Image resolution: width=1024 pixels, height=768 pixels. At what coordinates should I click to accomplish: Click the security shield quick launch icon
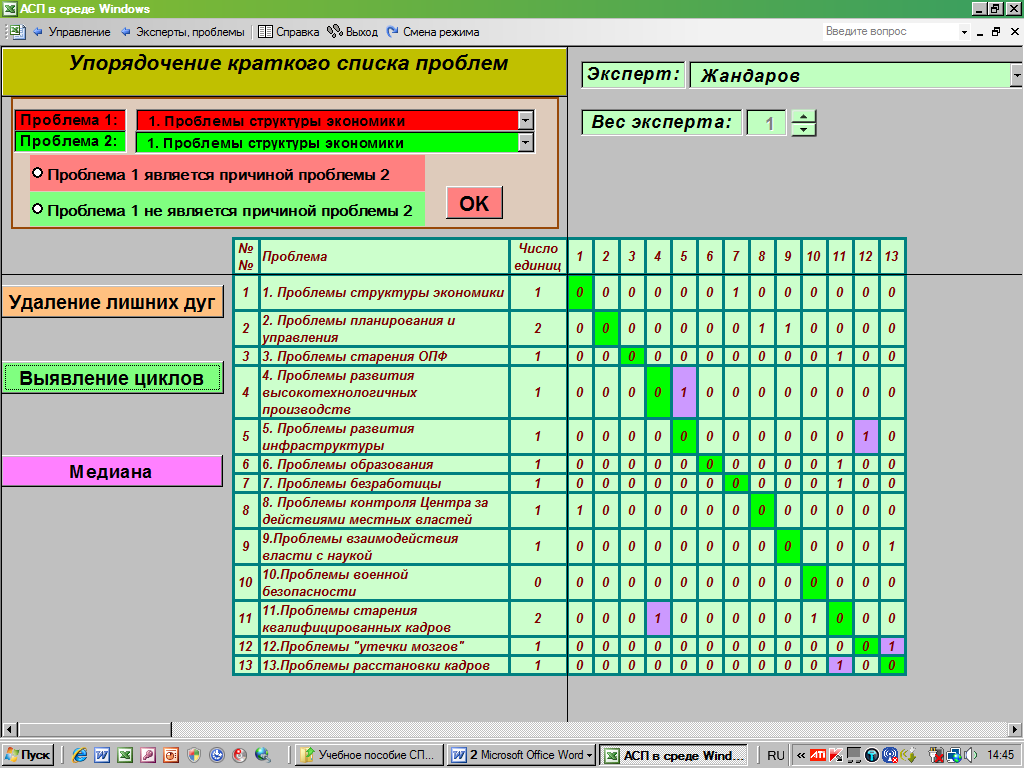194,756
